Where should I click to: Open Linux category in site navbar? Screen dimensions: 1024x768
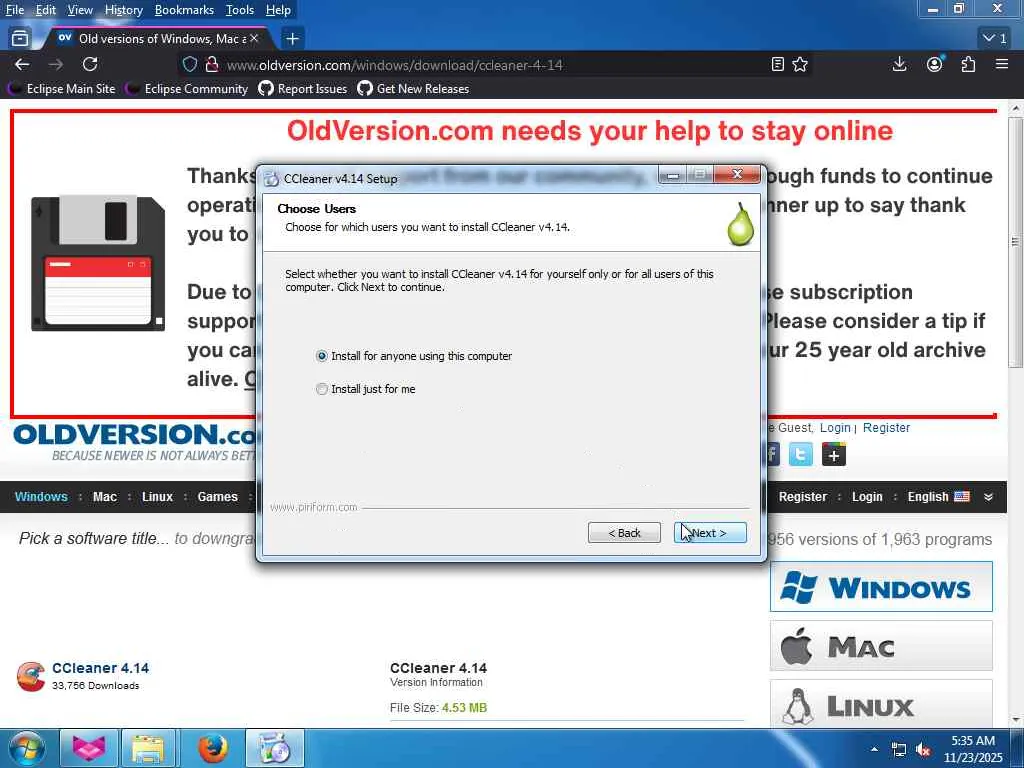(157, 497)
